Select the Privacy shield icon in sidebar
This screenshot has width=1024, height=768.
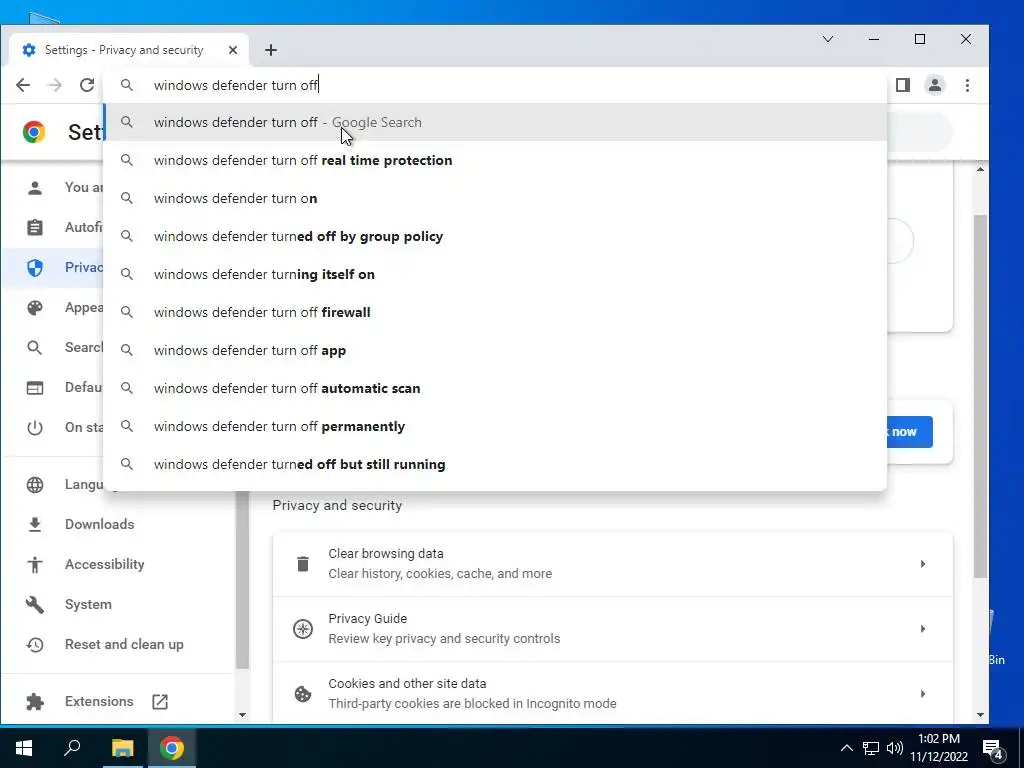coord(35,268)
